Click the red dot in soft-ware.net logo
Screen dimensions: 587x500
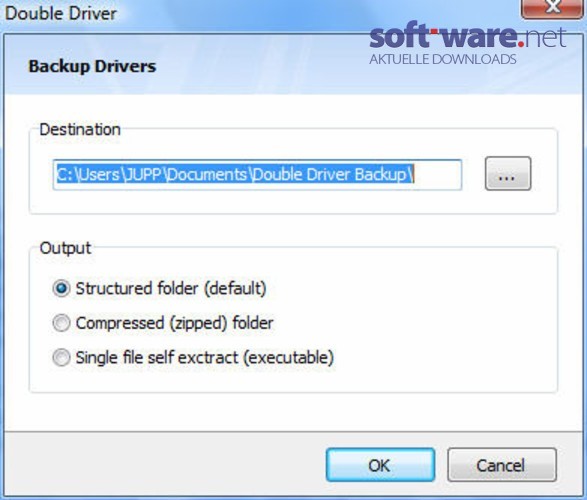[521, 44]
